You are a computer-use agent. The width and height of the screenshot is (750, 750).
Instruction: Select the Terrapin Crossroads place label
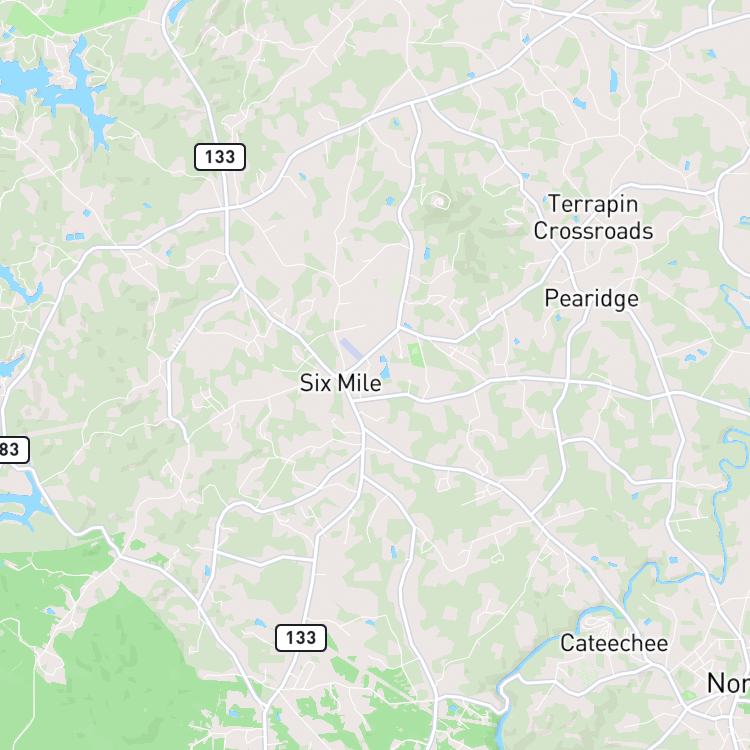[593, 217]
